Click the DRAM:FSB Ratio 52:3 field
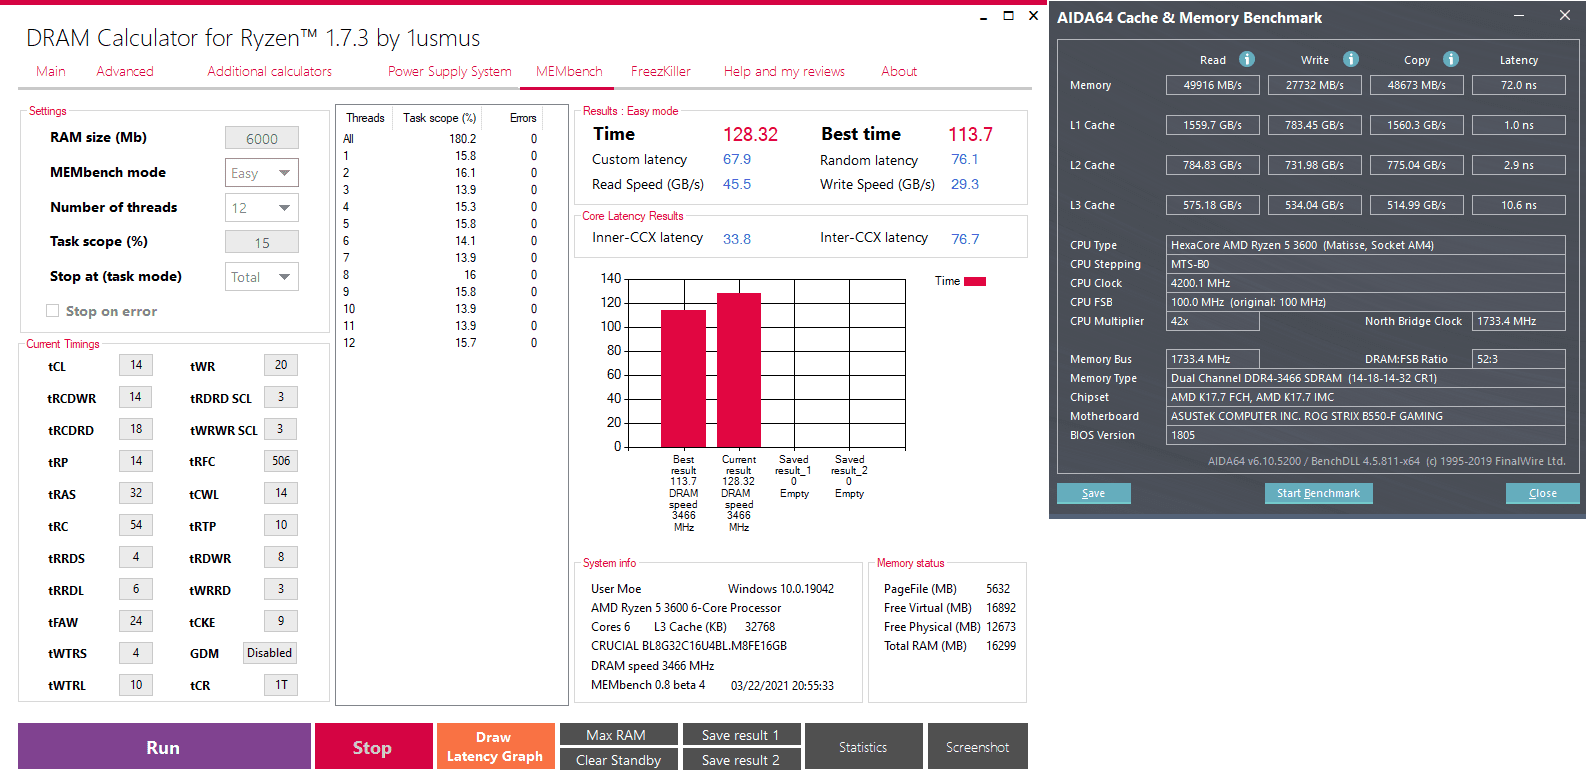The image size is (1586, 784). (x=1519, y=359)
